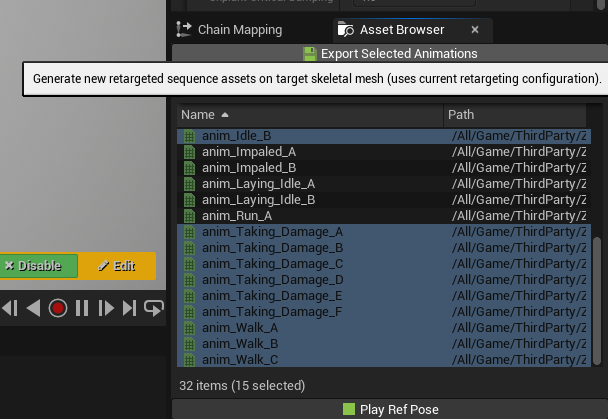Switch to the Asset Browser tab

point(401,30)
